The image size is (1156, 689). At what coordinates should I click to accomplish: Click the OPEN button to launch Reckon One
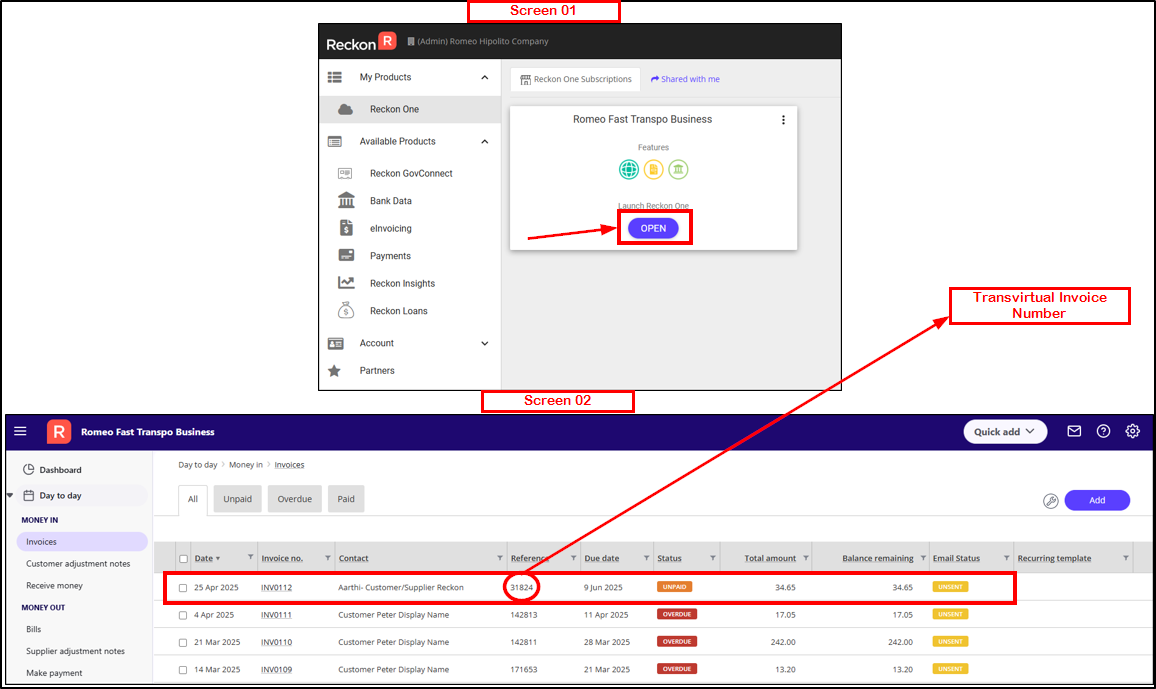tap(653, 228)
